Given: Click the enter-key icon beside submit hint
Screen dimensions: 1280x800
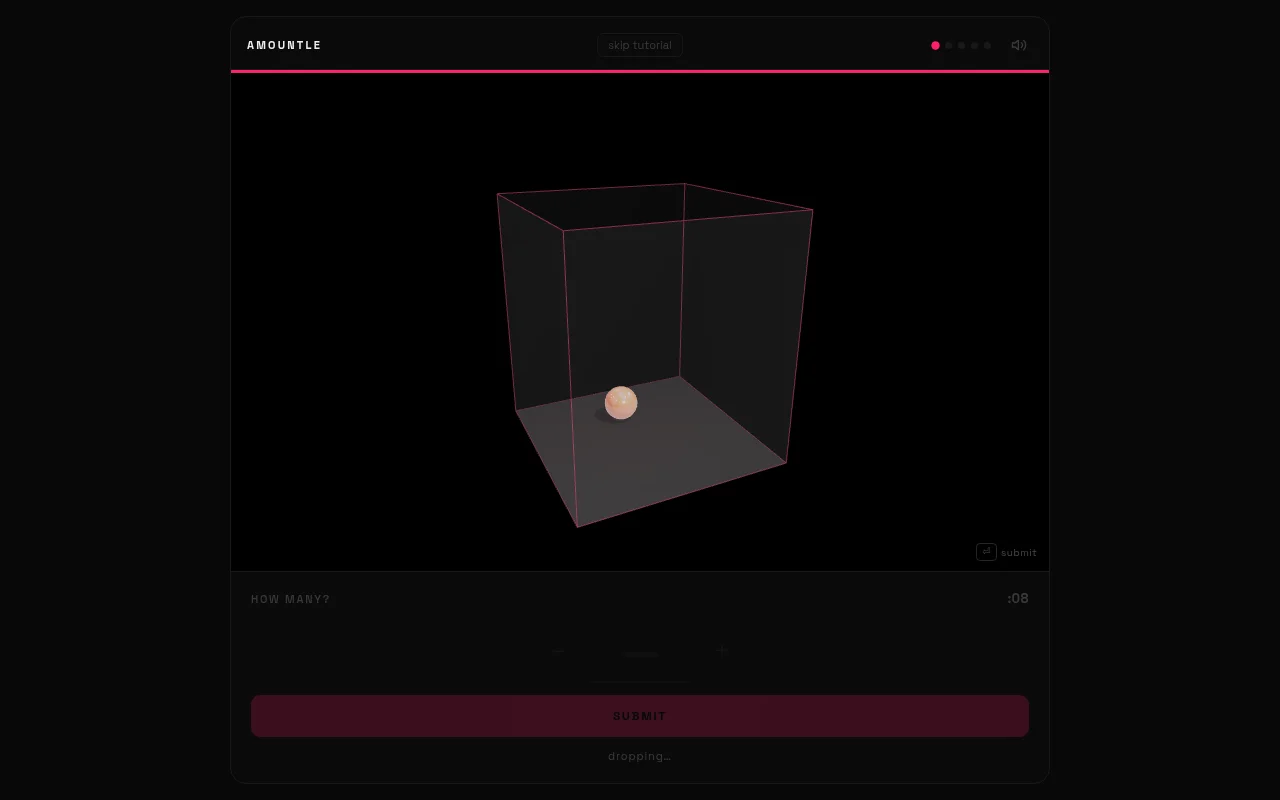Looking at the screenshot, I should pyautogui.click(x=986, y=552).
